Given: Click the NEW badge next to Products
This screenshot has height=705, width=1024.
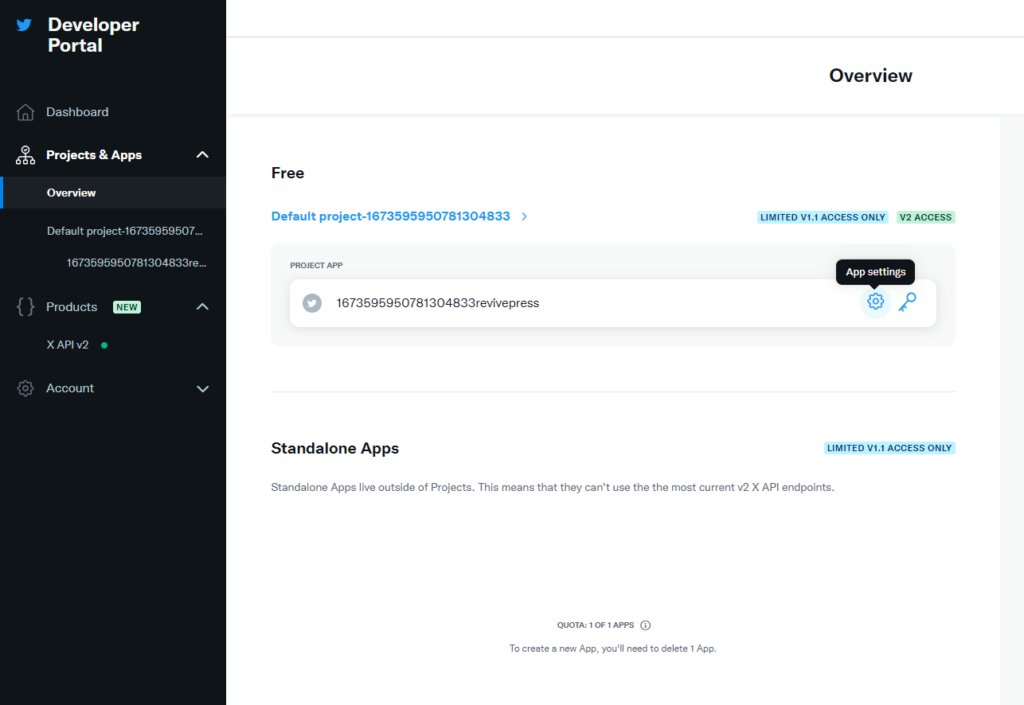Looking at the screenshot, I should coord(126,307).
